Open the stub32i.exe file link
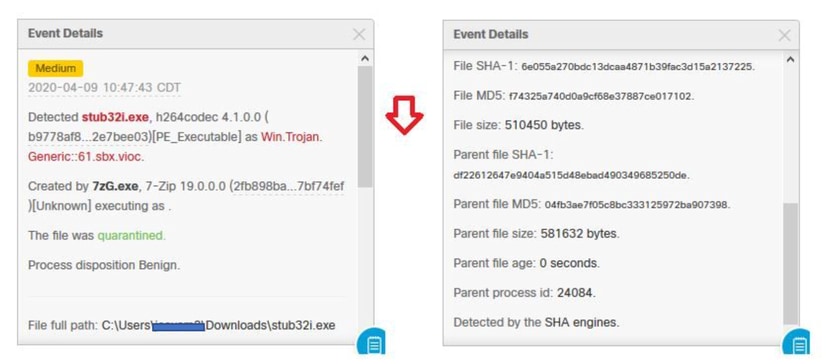The image size is (834, 364). (x=116, y=117)
